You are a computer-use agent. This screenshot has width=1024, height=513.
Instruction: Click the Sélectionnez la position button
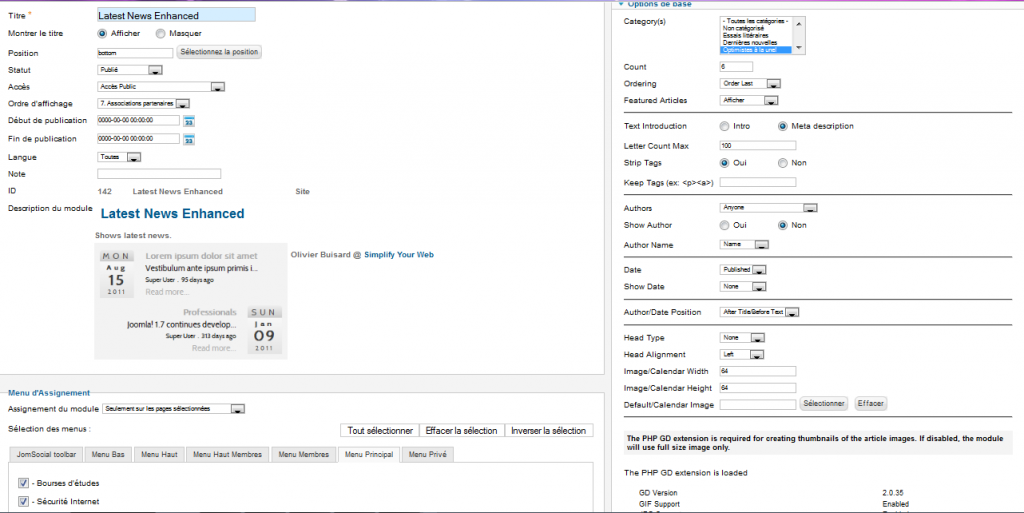click(219, 52)
